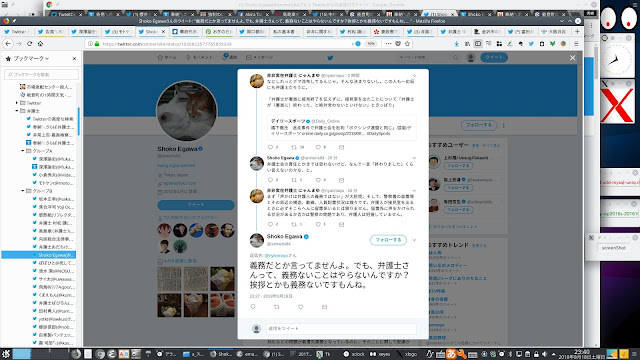The image size is (640, 360).
Task: Close the tweet overlay with X
Action: [x=573, y=58]
